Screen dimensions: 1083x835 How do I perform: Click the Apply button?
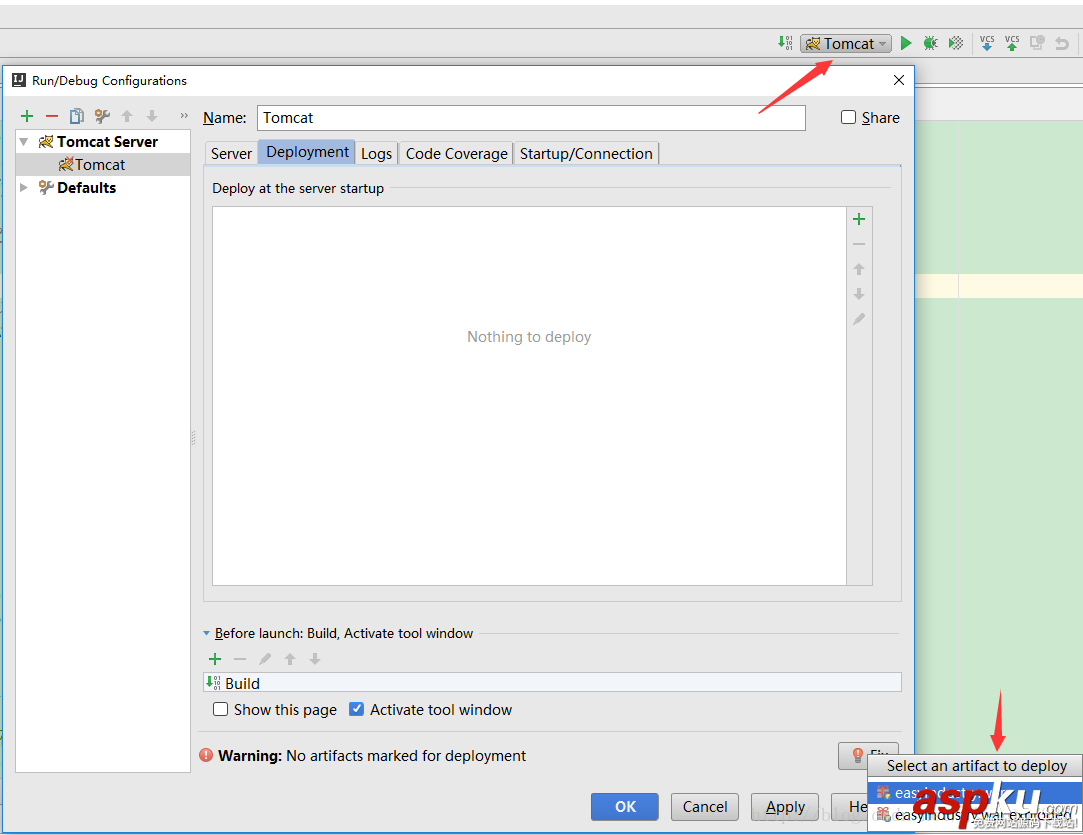point(785,807)
